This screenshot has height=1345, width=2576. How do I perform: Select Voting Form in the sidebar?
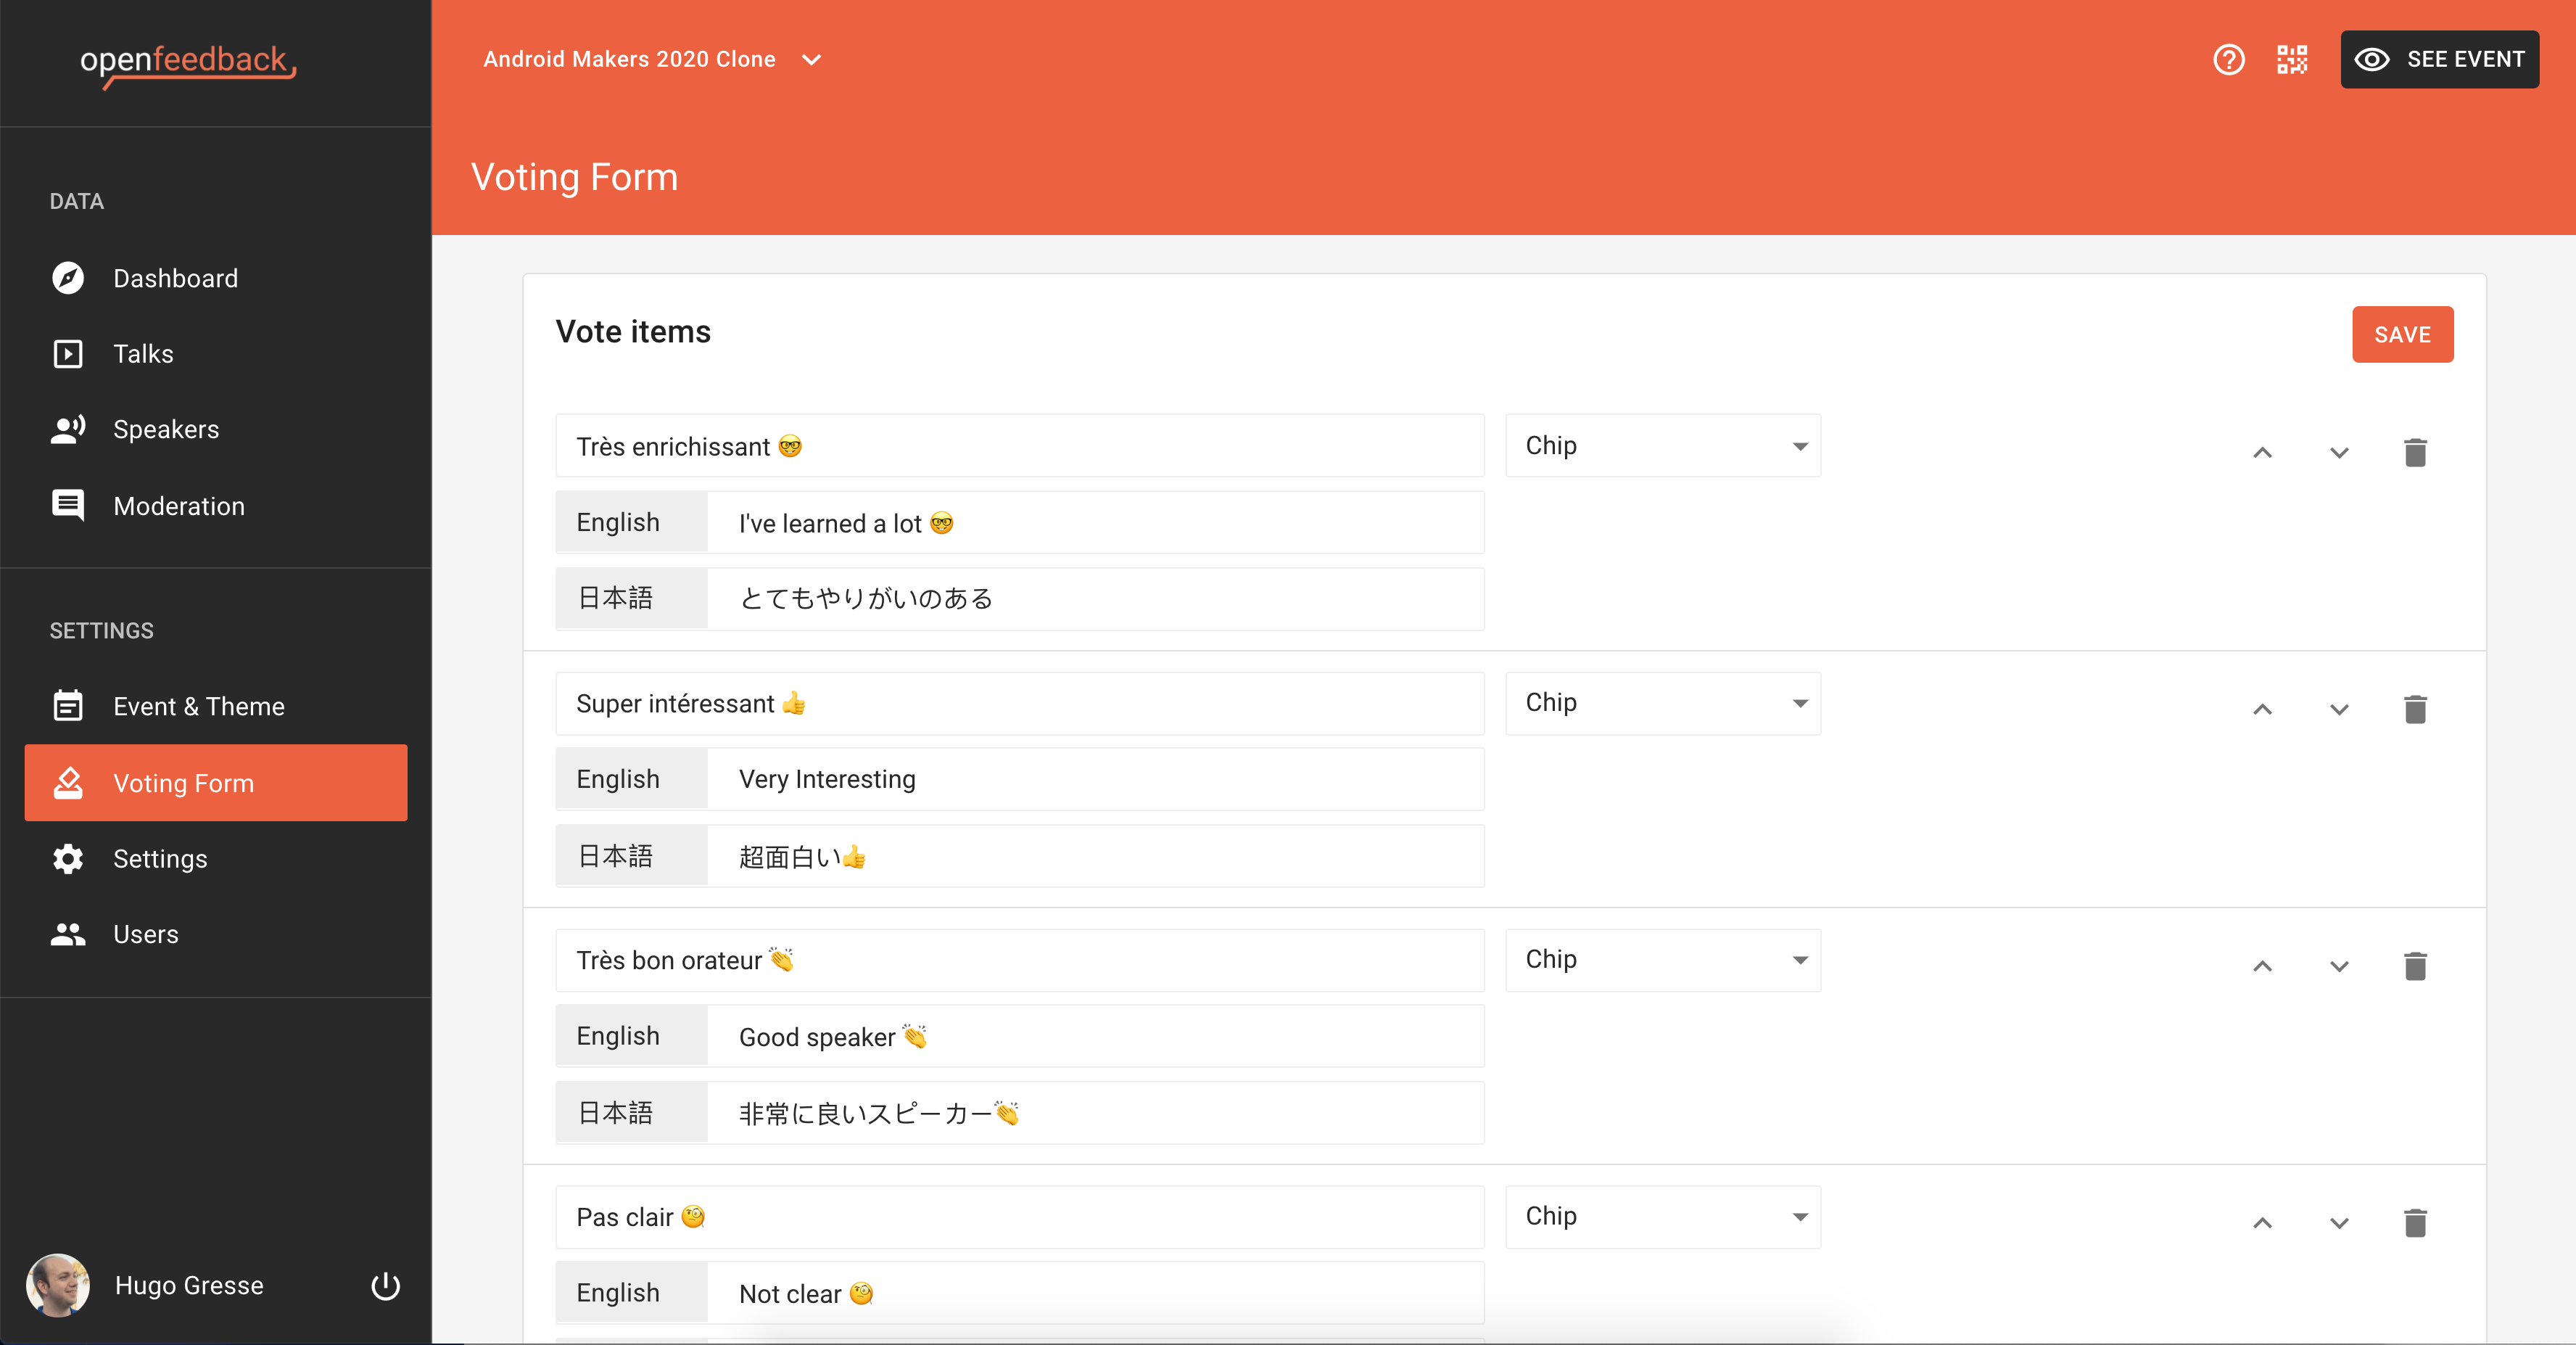tap(183, 783)
